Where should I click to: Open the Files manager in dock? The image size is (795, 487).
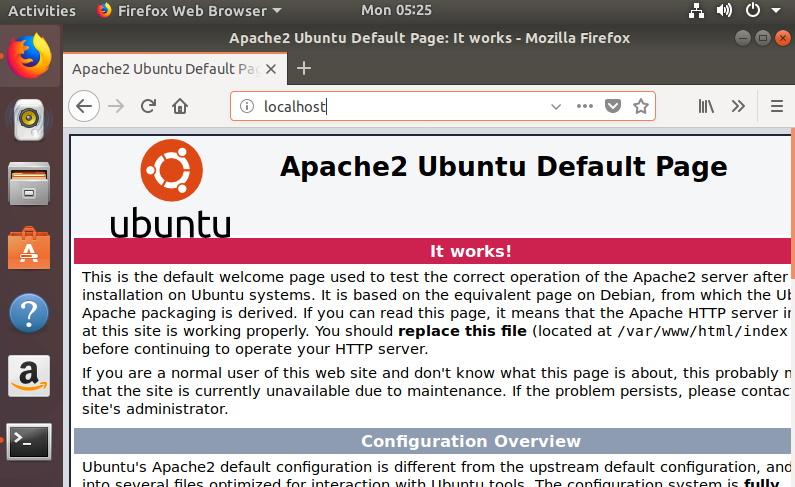[x=29, y=183]
